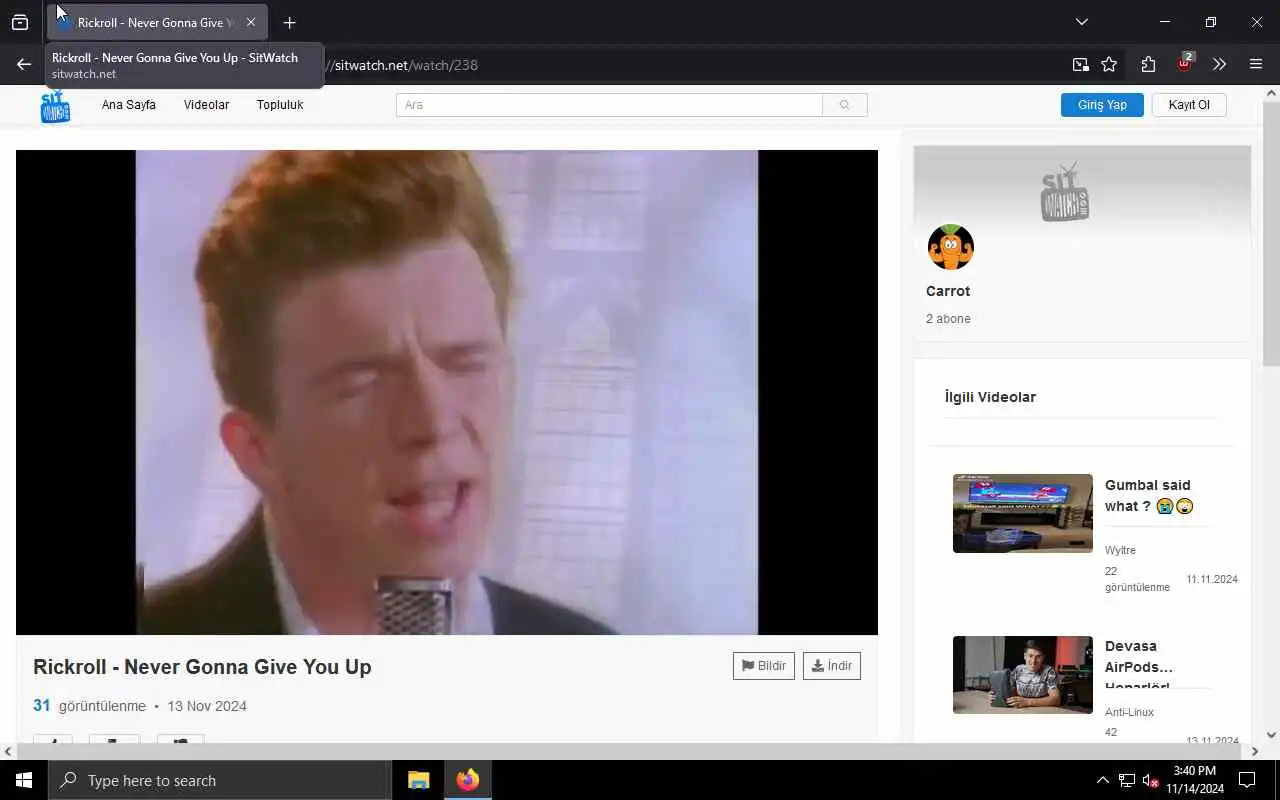The width and height of the screenshot is (1280, 800).
Task: Open the Ana Sayfa menu item
Action: pos(129,105)
